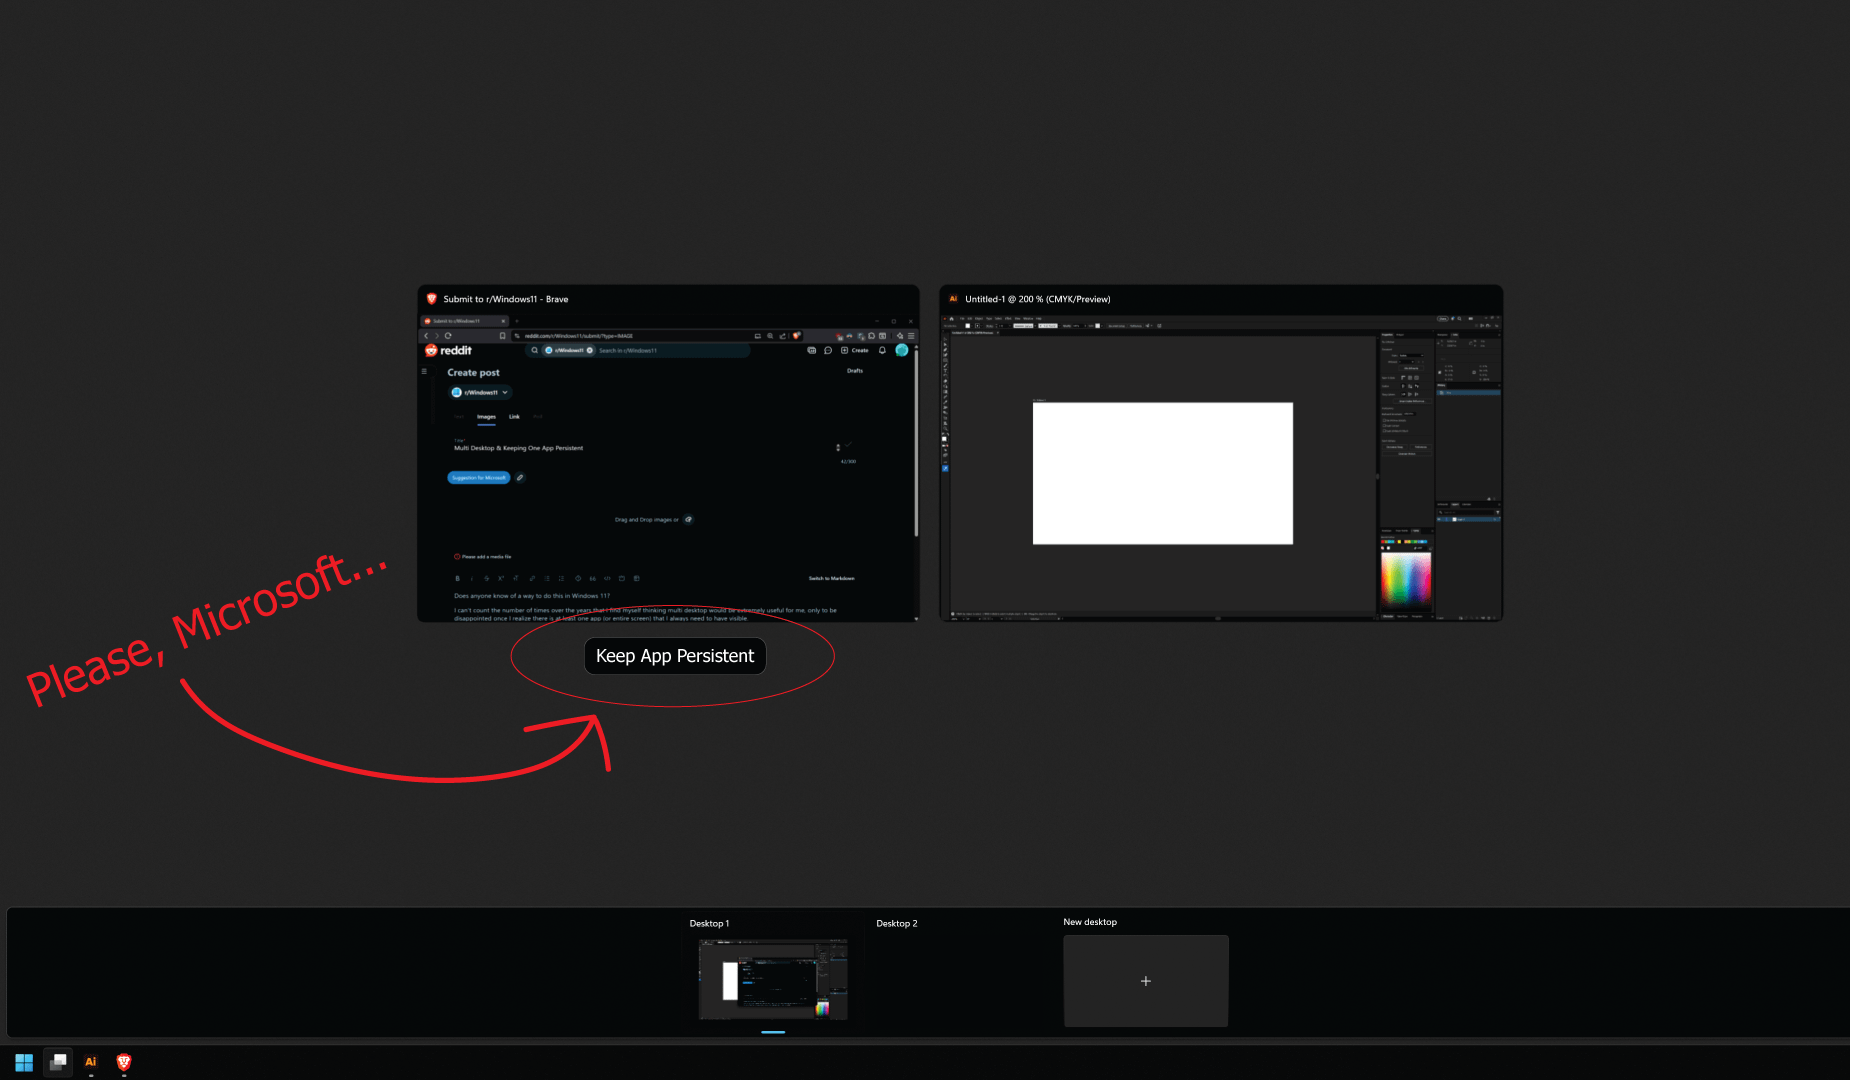Image resolution: width=1850 pixels, height=1080 pixels.
Task: Open Reddit chat icon
Action: pyautogui.click(x=827, y=351)
